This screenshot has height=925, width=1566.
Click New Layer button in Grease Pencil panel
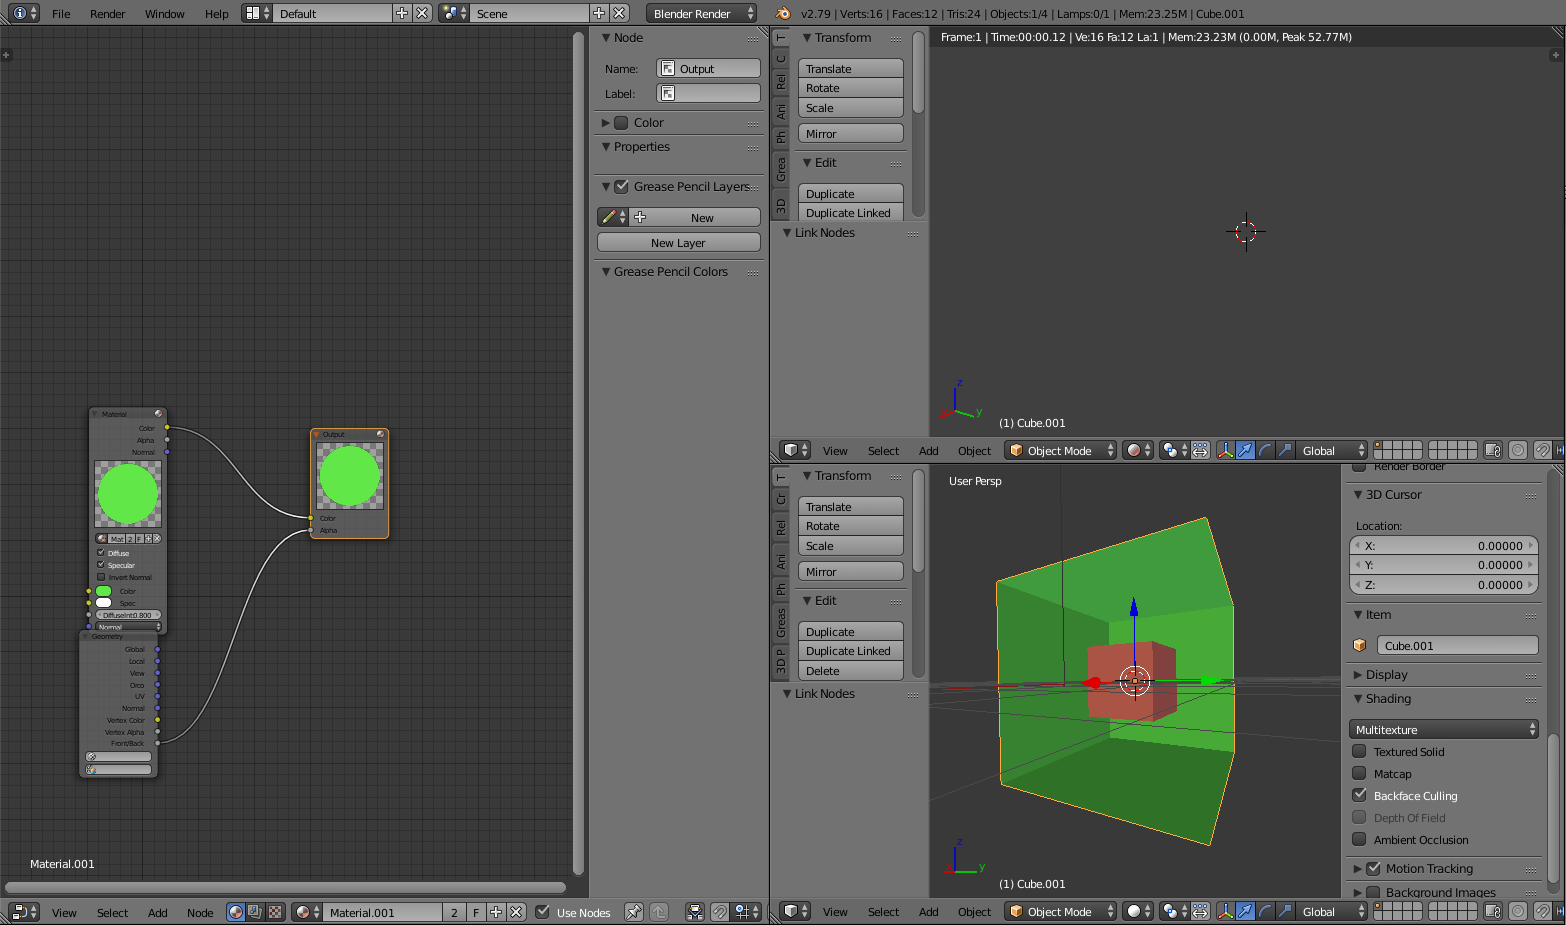(x=679, y=243)
